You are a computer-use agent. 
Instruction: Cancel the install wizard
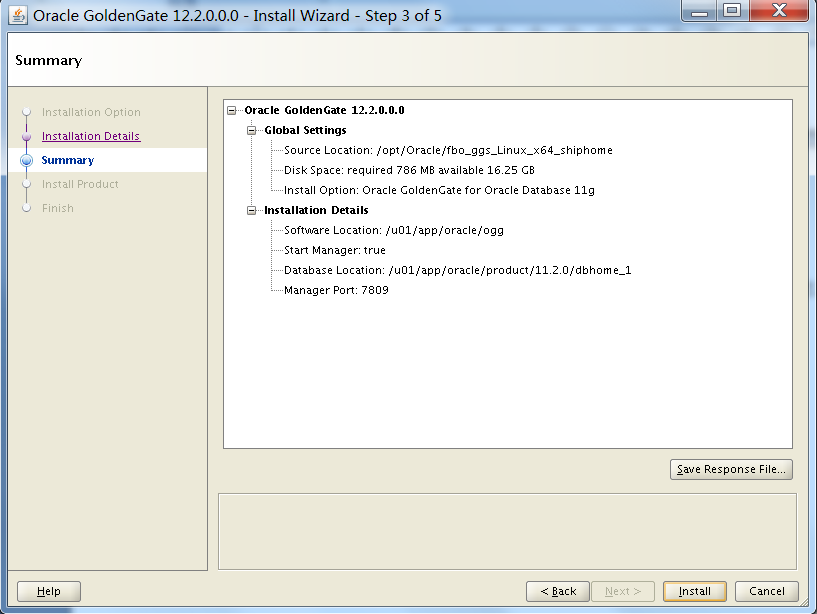[766, 591]
